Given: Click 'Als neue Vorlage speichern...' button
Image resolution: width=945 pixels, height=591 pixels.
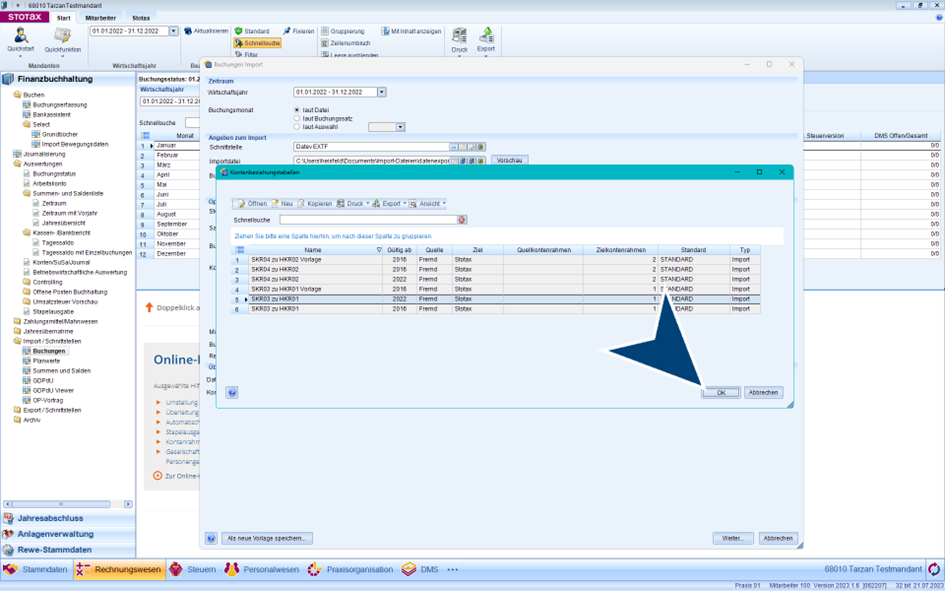Looking at the screenshot, I should 267,538.
